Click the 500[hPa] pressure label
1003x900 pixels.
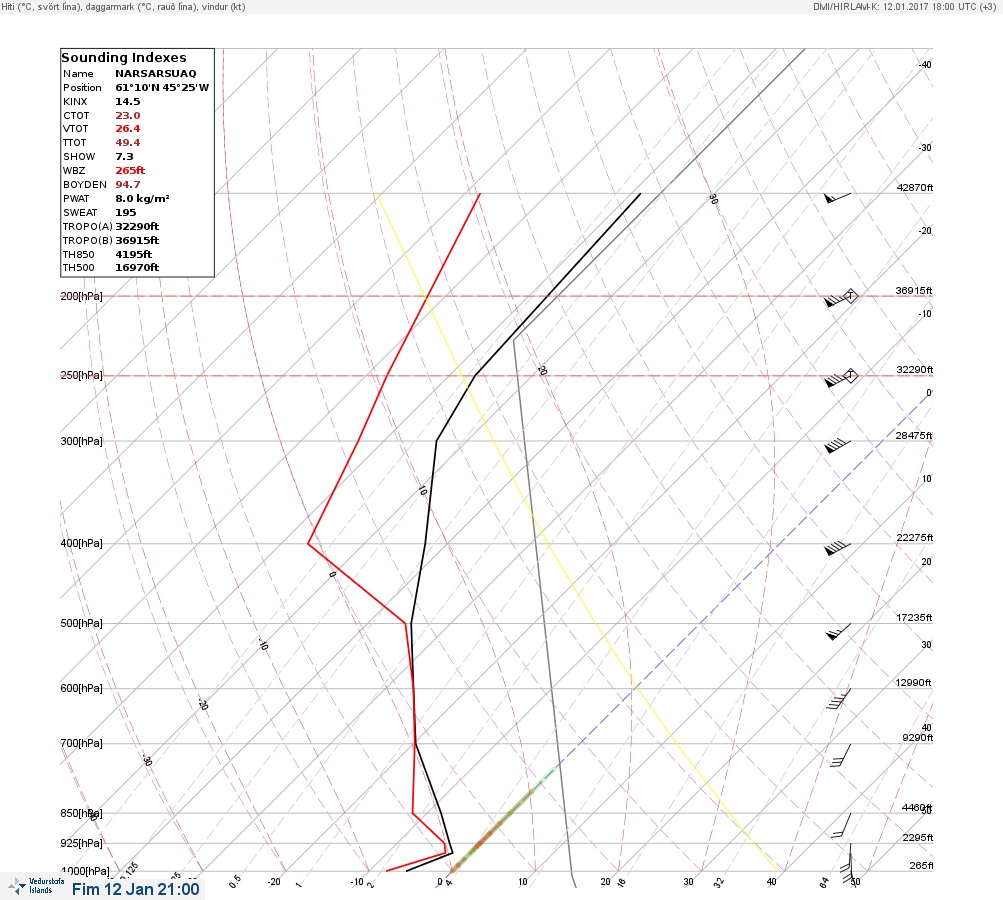[x=81, y=623]
